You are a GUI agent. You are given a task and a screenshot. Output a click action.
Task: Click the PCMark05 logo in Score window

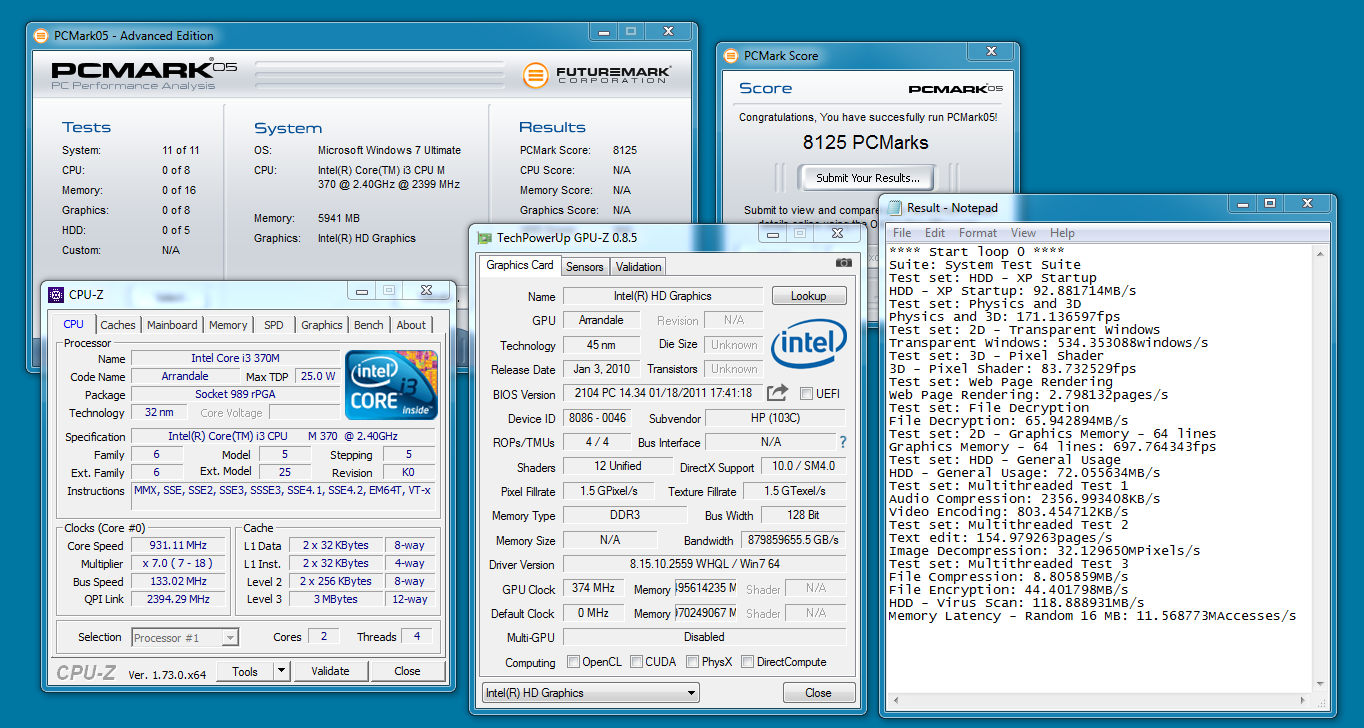955,89
